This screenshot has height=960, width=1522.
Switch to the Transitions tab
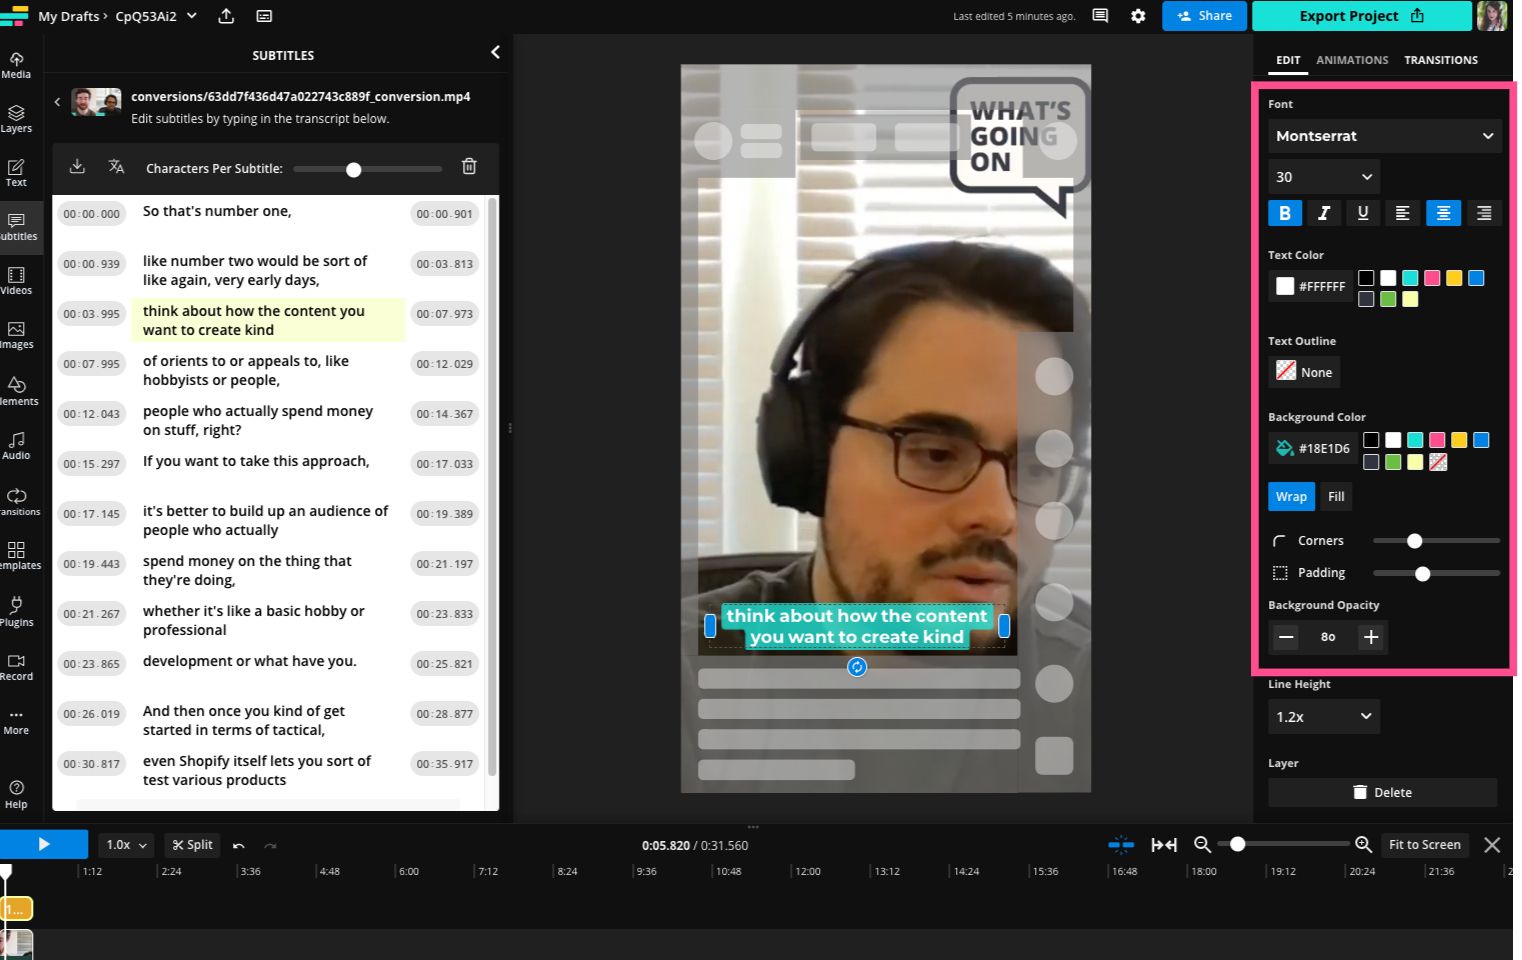1440,60
